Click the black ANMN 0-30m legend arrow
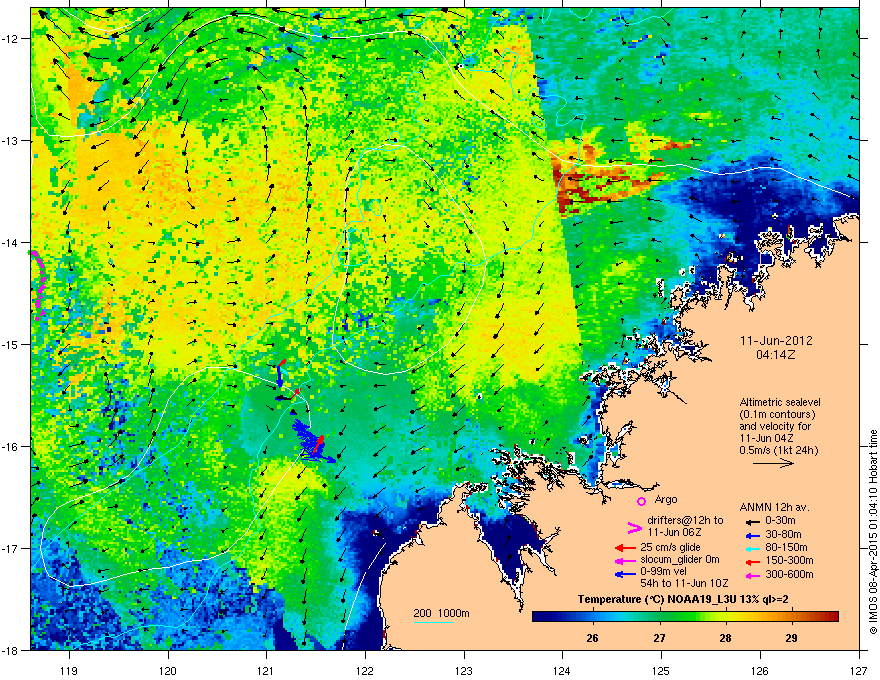This screenshot has width=880, height=680. pyautogui.click(x=753, y=521)
